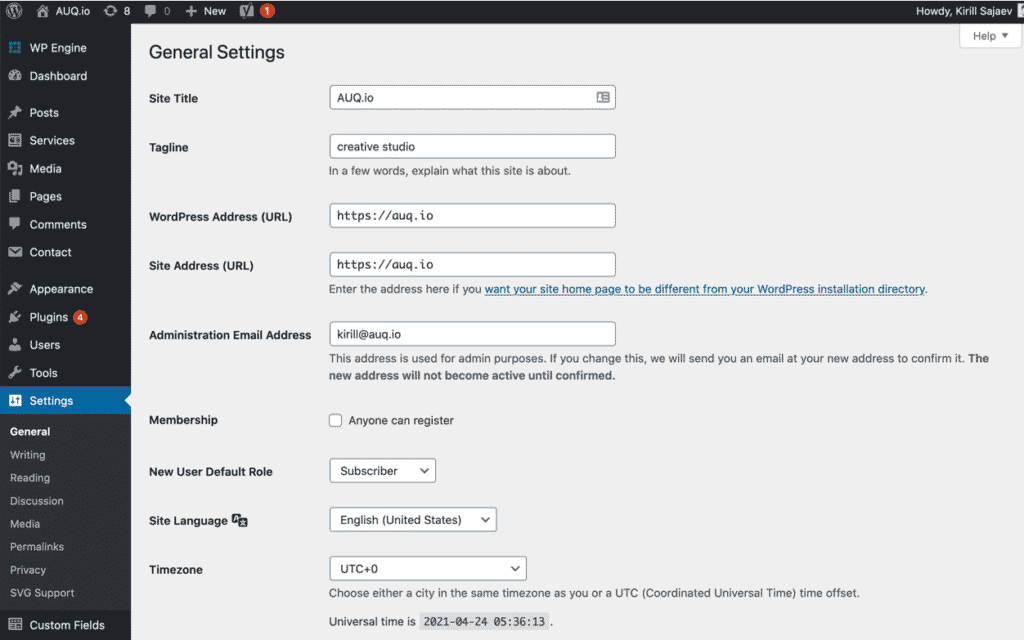Image resolution: width=1024 pixels, height=640 pixels.
Task: Click the Universal time value 2021-04-24 05:36:13
Action: [484, 621]
